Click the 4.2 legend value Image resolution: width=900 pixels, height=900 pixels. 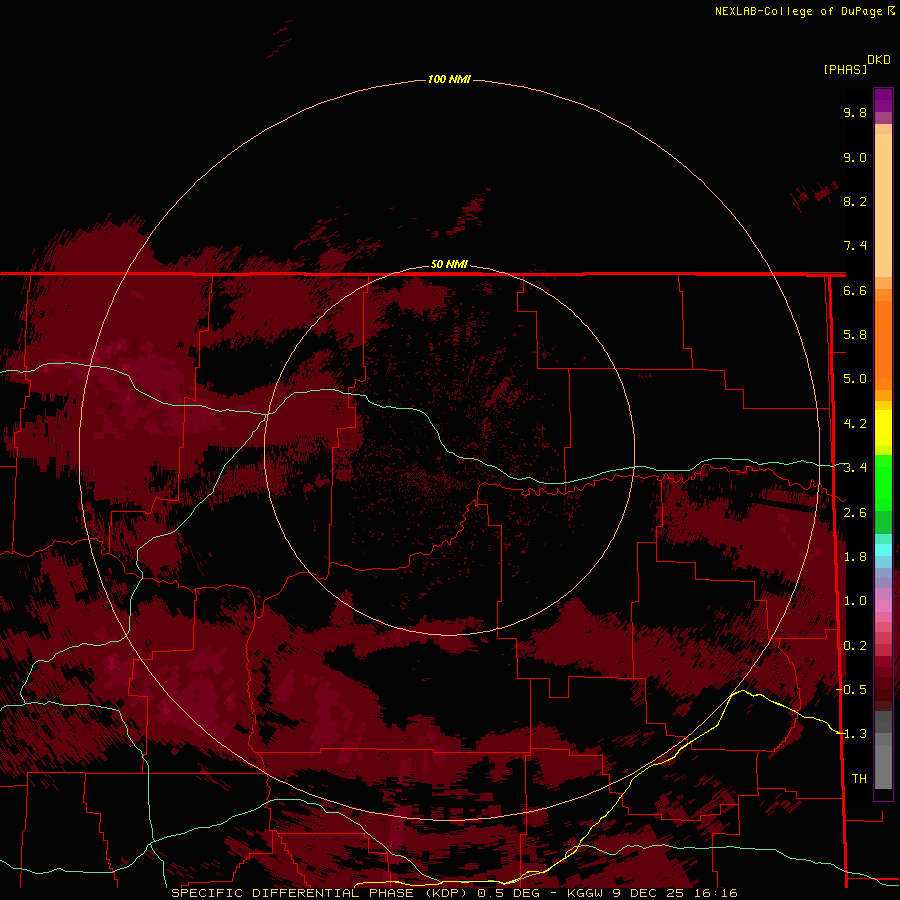(x=855, y=424)
